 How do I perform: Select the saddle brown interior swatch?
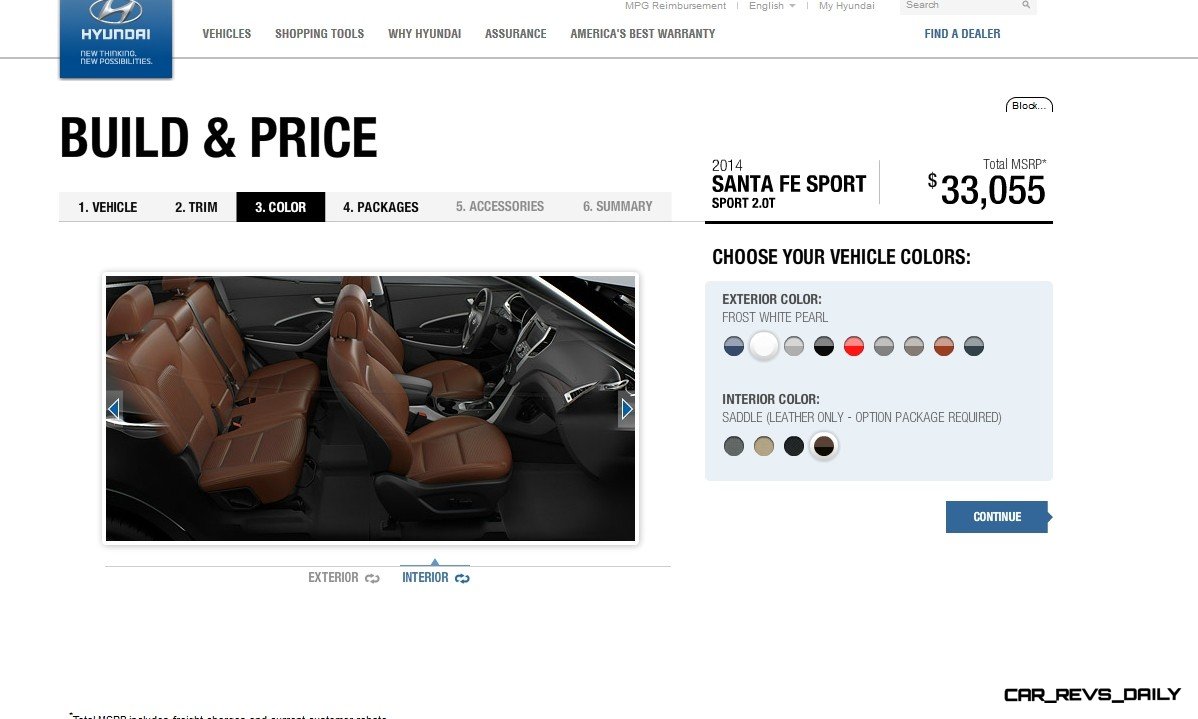point(824,446)
